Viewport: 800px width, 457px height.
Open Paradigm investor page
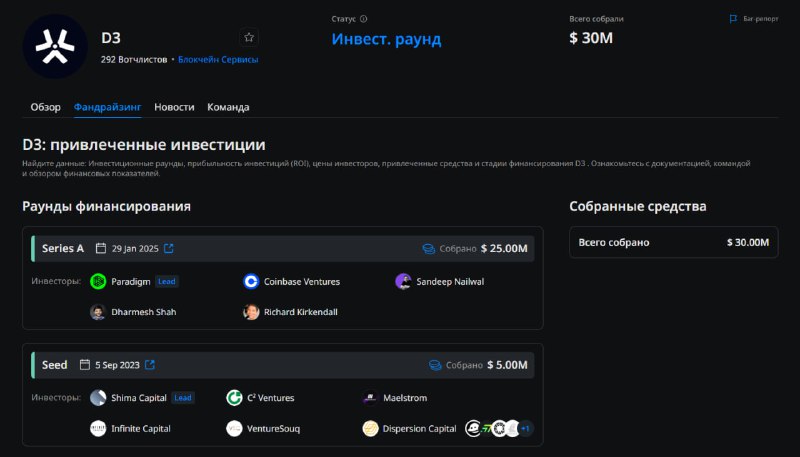point(131,282)
